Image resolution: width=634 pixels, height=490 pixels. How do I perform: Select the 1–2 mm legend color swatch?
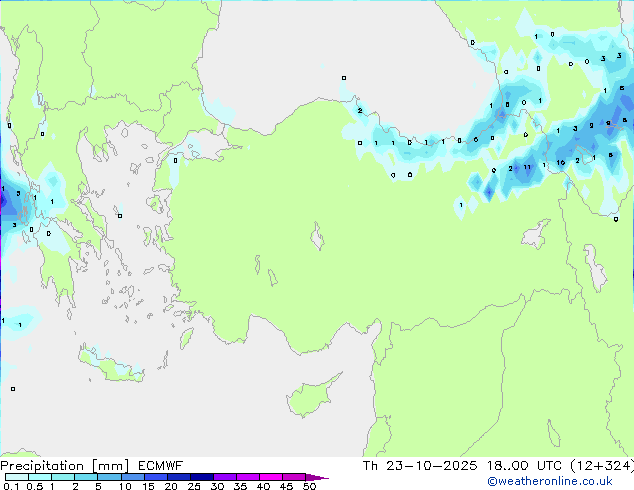click(x=63, y=477)
